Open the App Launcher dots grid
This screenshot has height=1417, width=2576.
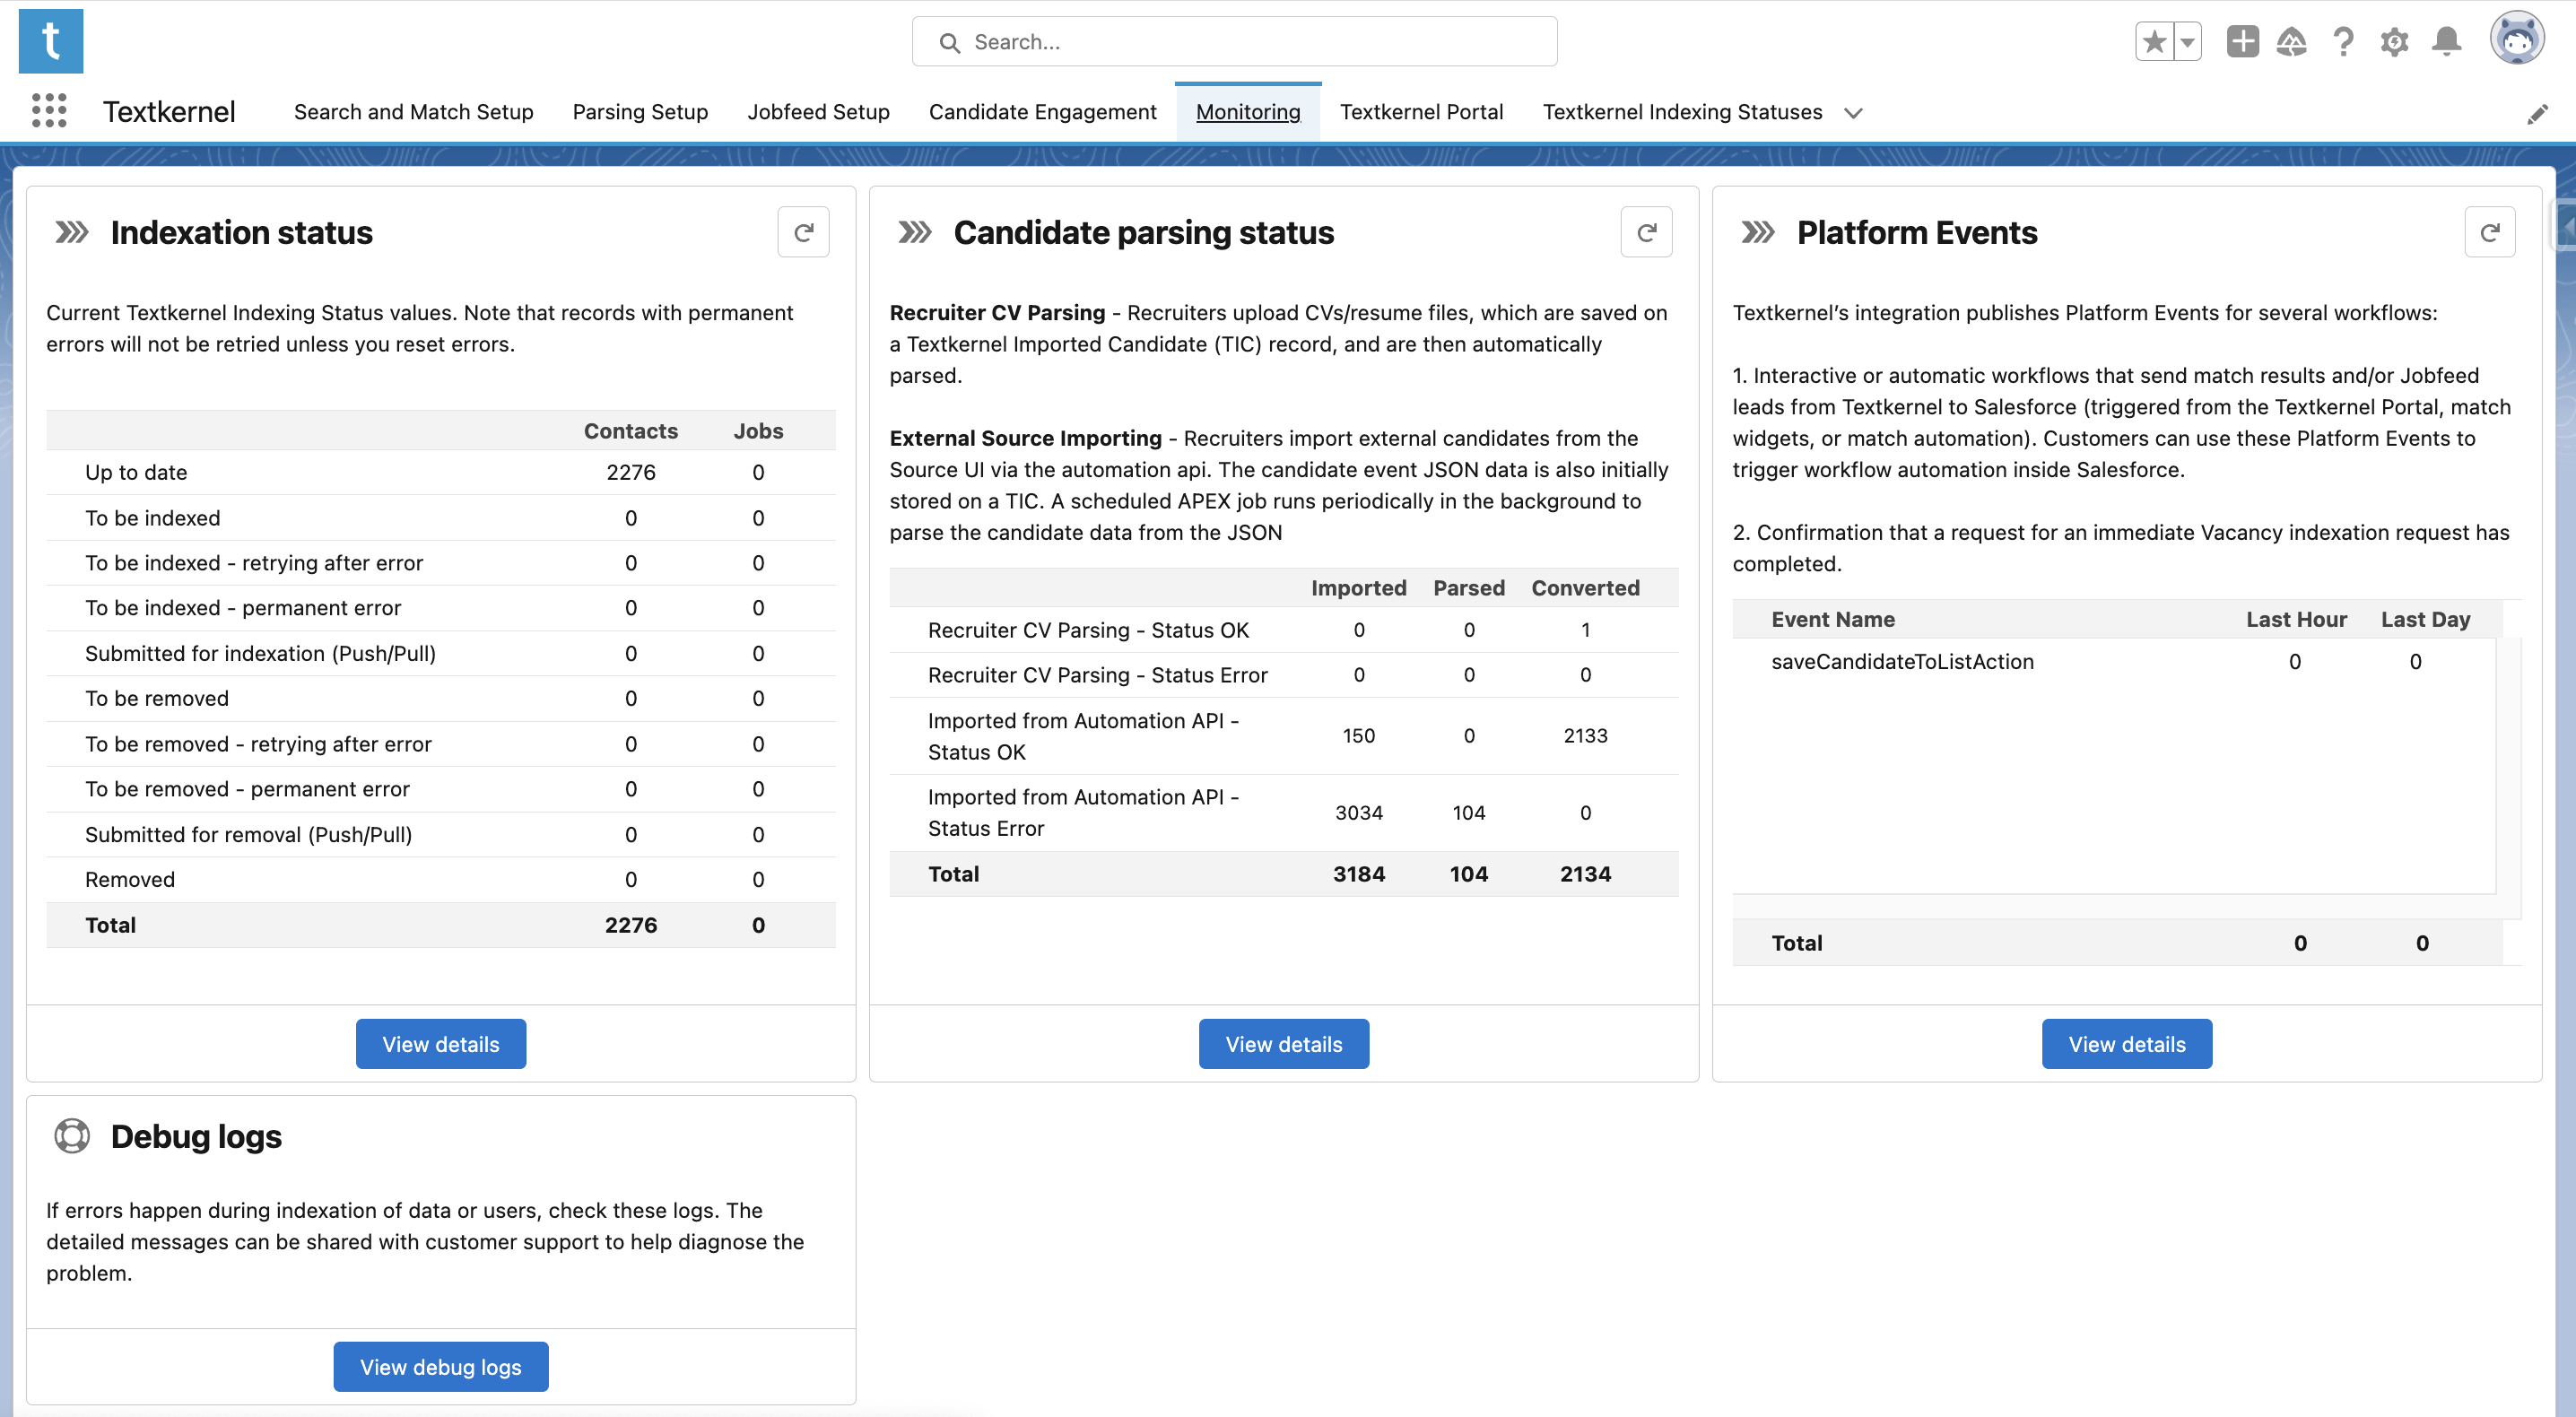tap(49, 111)
